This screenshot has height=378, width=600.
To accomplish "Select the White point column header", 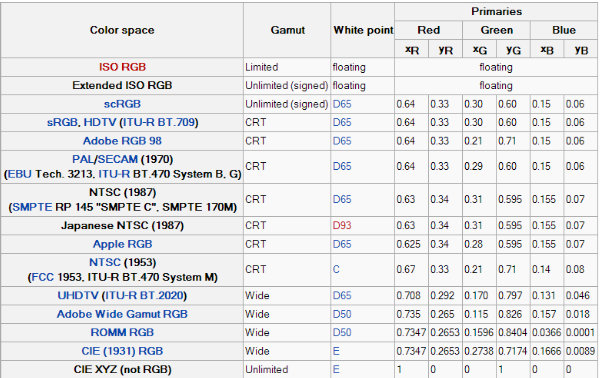I will click(x=363, y=30).
